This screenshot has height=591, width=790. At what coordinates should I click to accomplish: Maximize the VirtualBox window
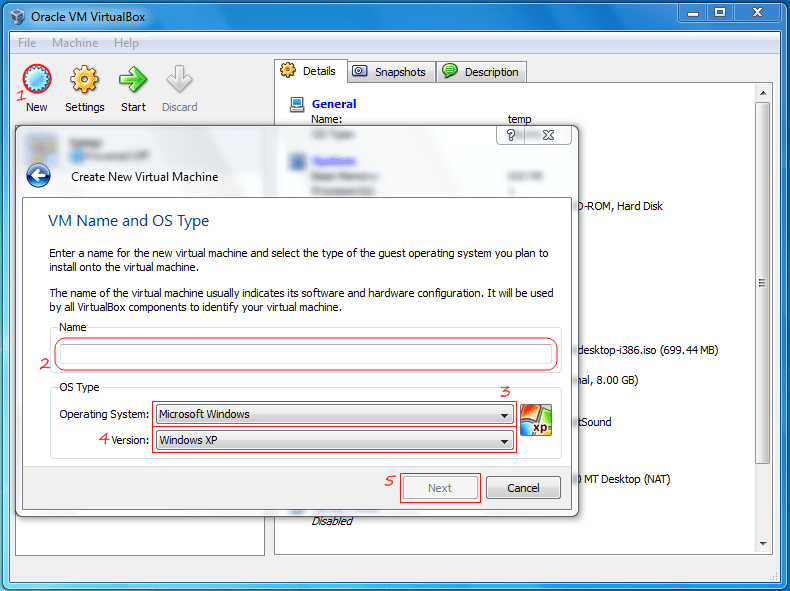tap(720, 13)
